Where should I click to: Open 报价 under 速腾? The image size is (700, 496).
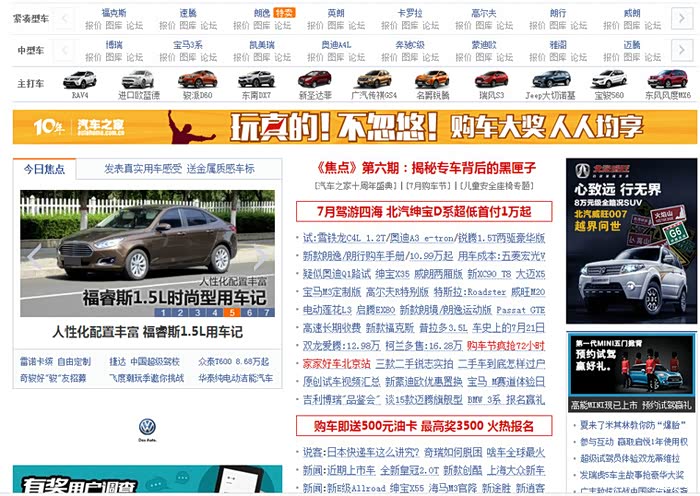point(167,25)
